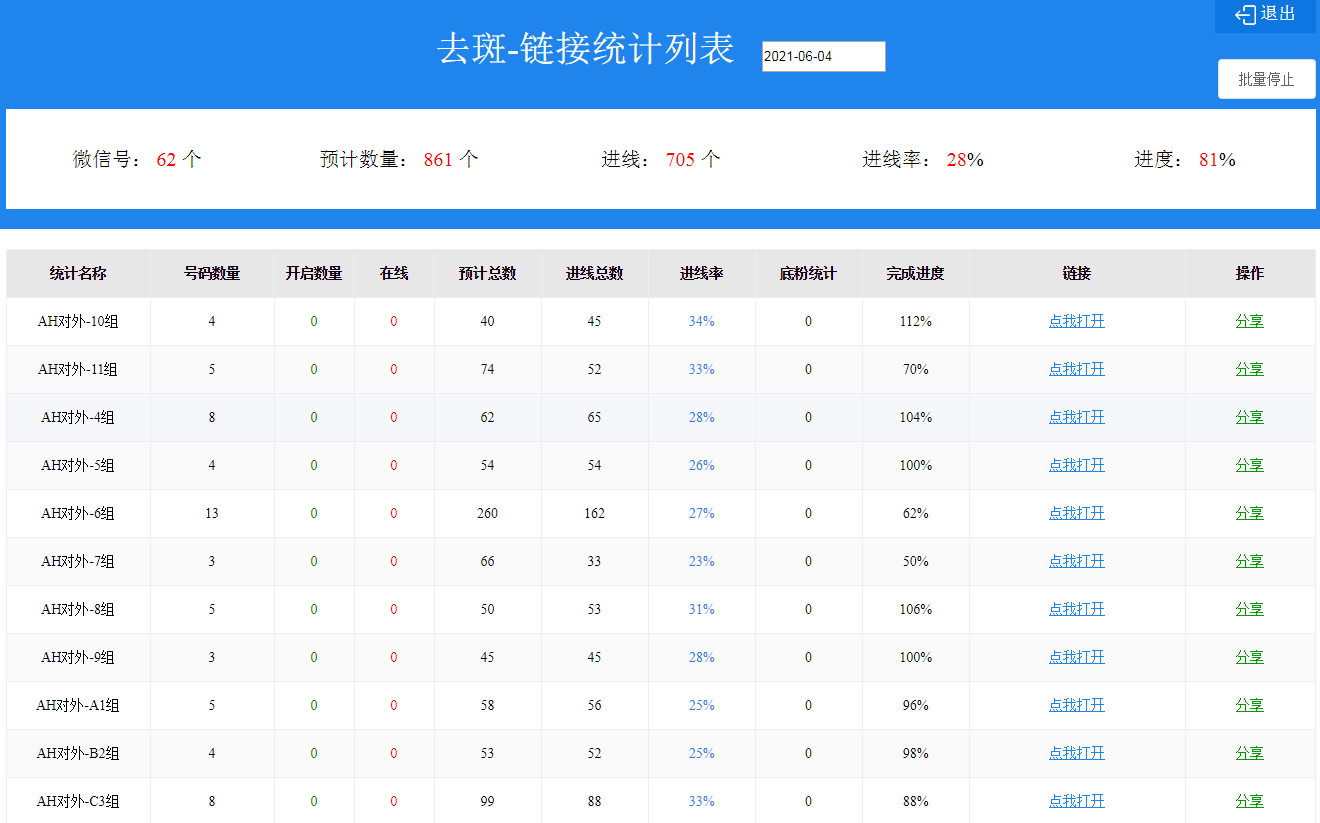Click 分享 for AH对外-10组 row
Viewport: 1320px width, 823px height.
click(x=1249, y=321)
